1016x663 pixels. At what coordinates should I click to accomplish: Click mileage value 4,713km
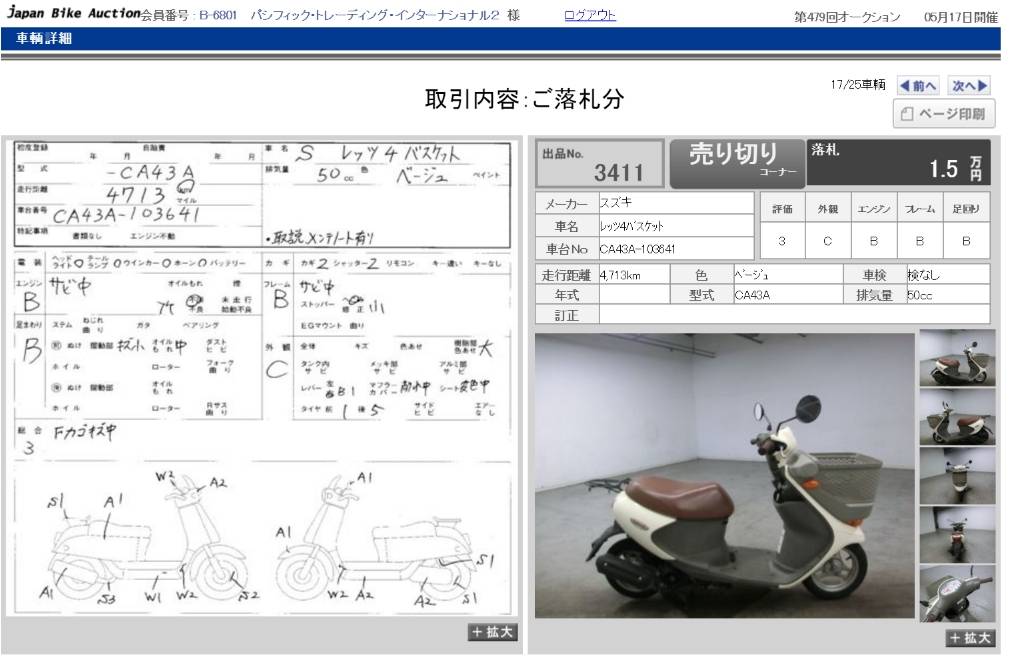[x=620, y=275]
